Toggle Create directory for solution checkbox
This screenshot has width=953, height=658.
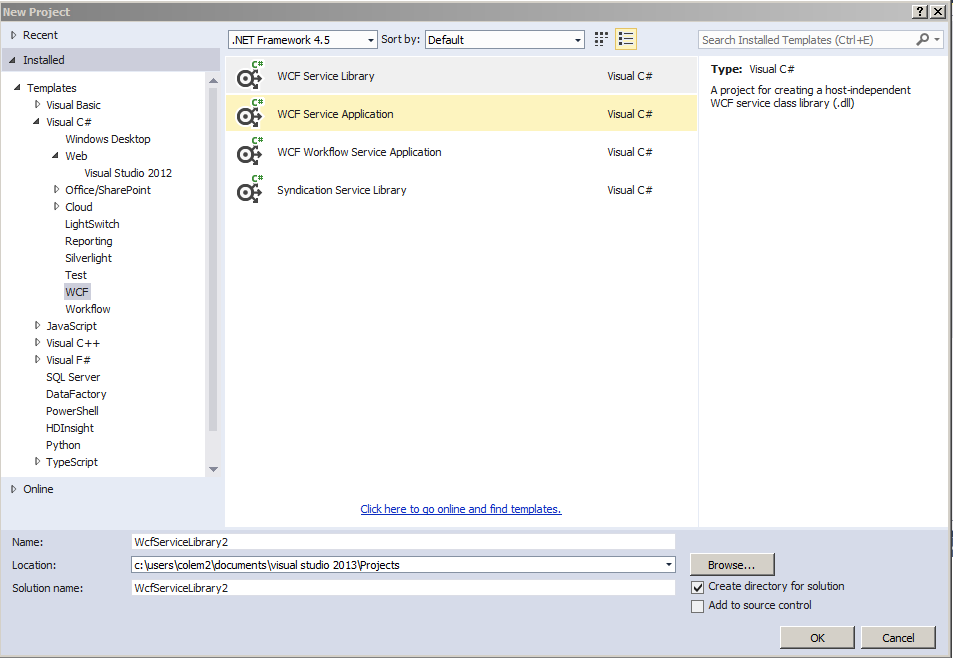pyautogui.click(x=698, y=587)
